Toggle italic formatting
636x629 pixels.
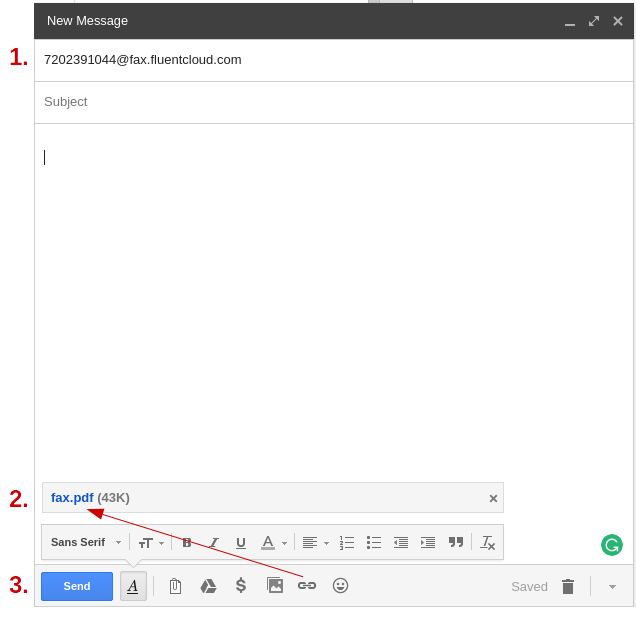tap(213, 543)
